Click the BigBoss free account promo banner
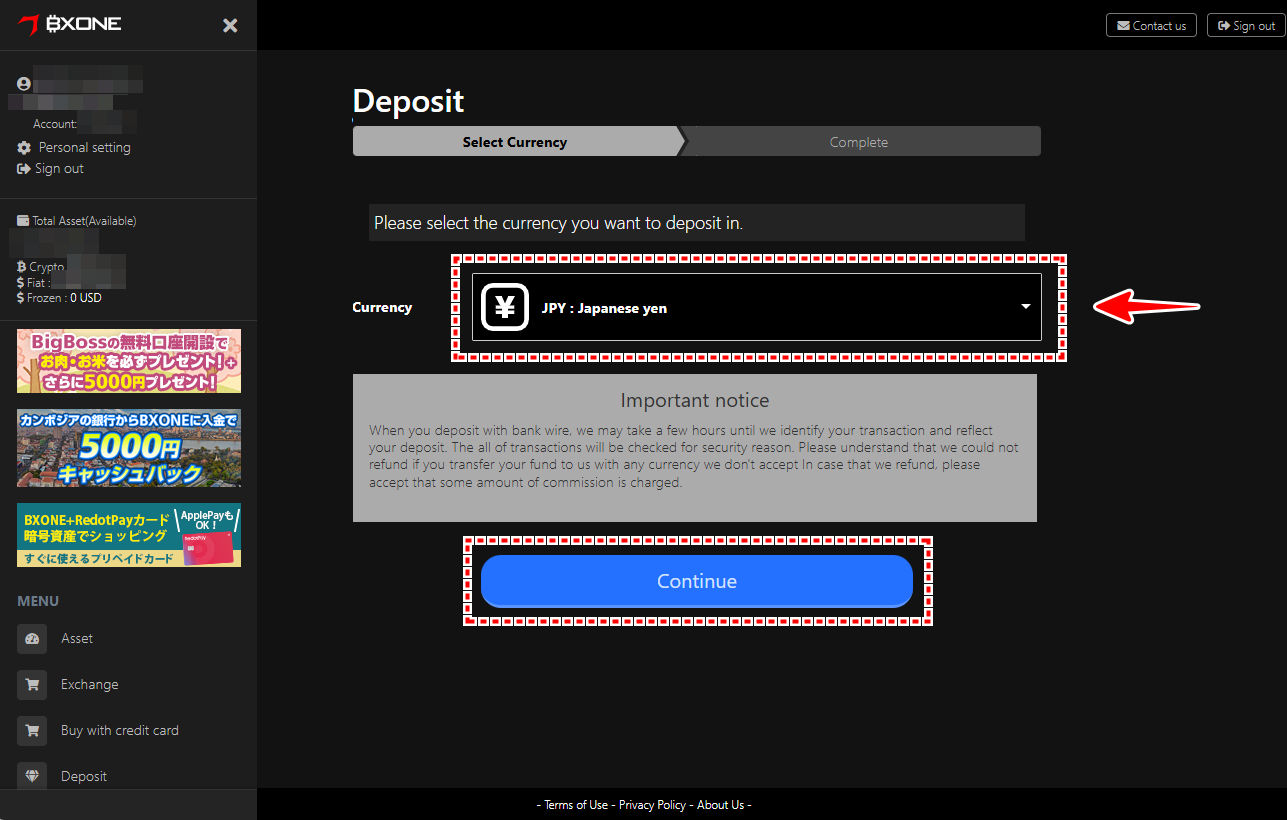 129,361
